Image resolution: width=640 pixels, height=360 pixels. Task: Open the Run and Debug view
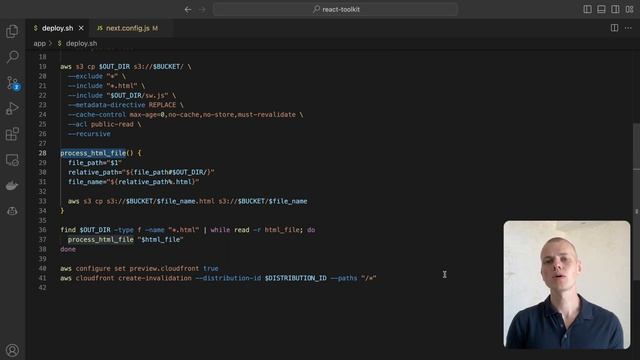(12, 109)
